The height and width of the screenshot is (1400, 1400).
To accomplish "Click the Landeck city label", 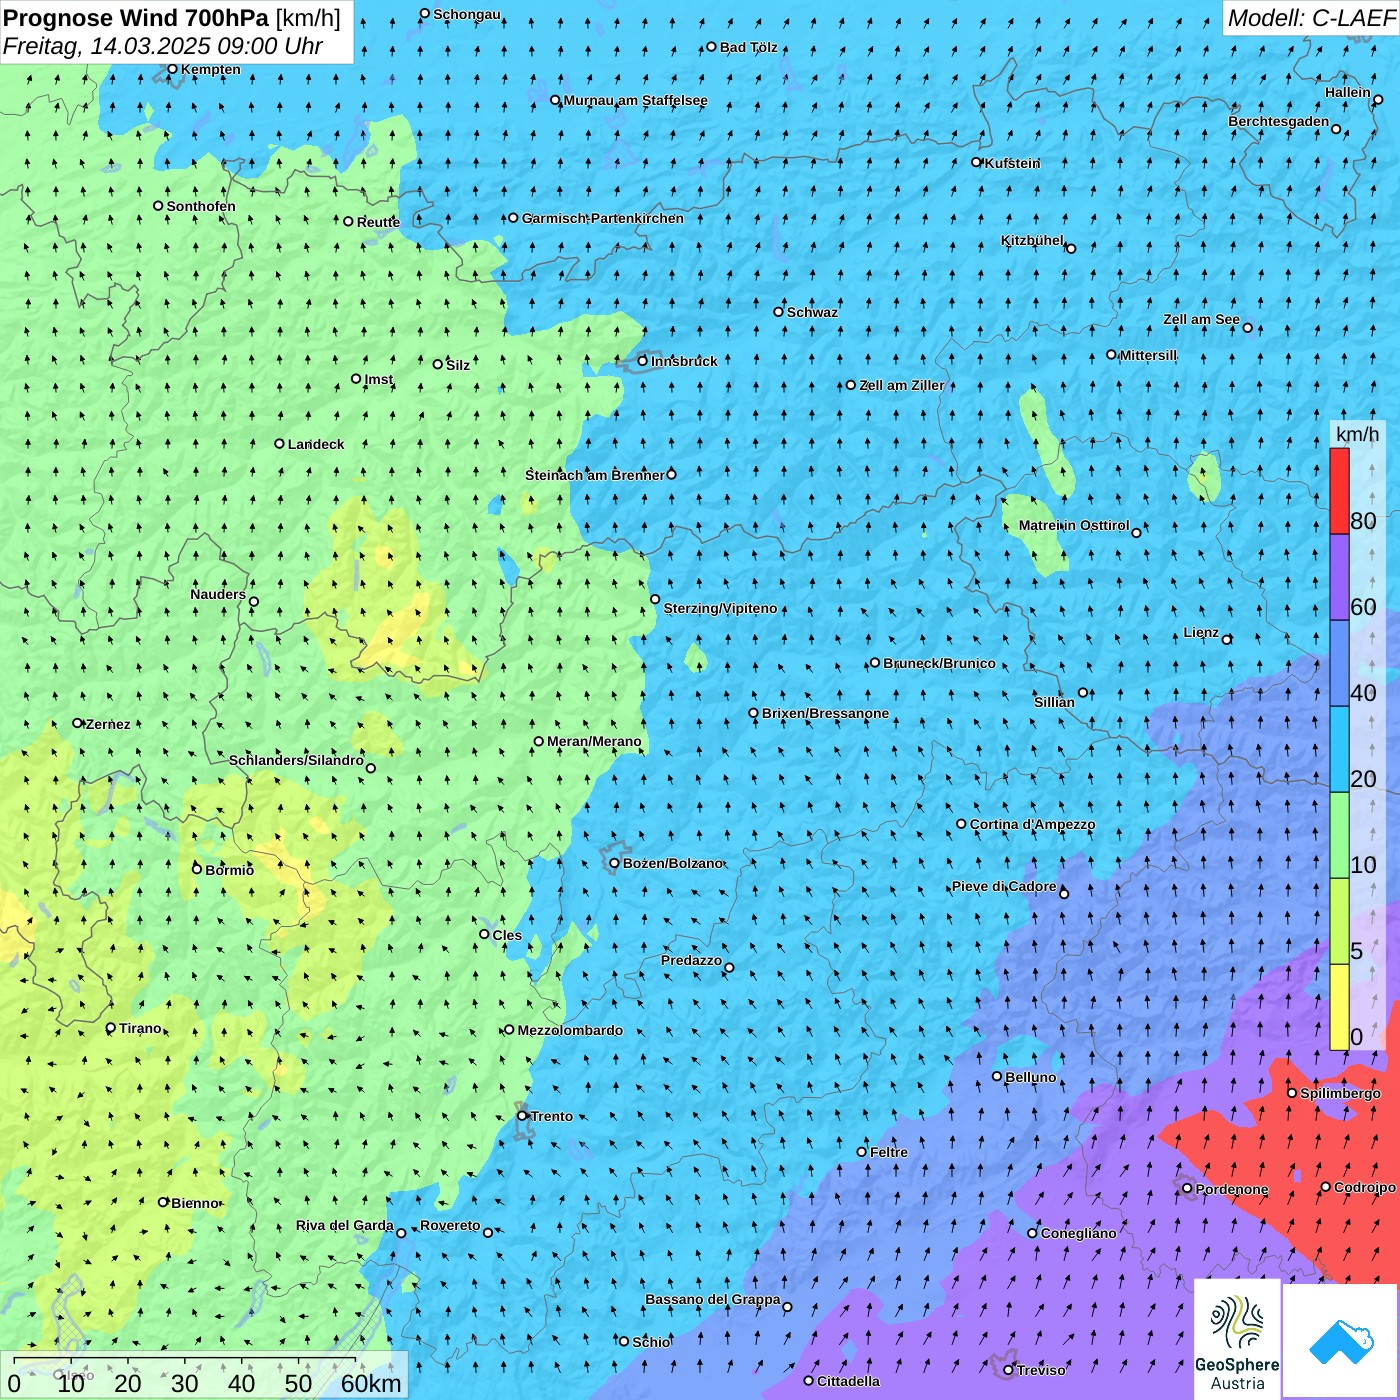I will [316, 444].
